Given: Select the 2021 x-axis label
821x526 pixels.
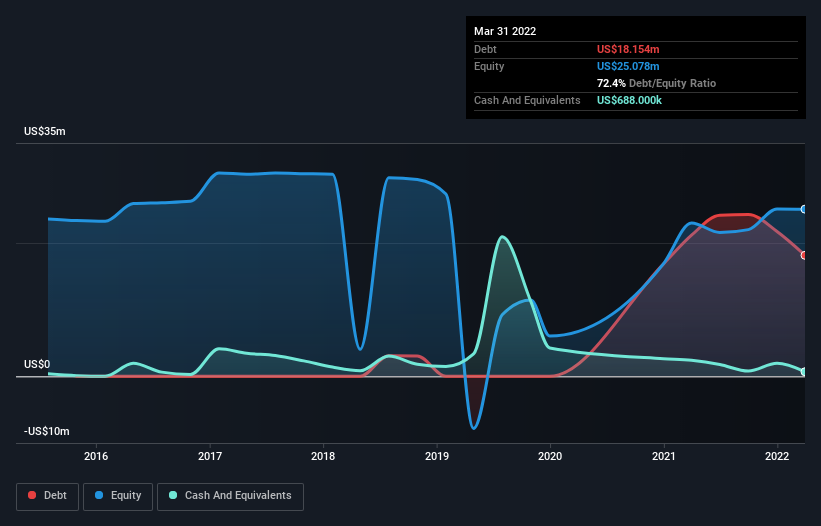Looking at the screenshot, I should [x=663, y=456].
